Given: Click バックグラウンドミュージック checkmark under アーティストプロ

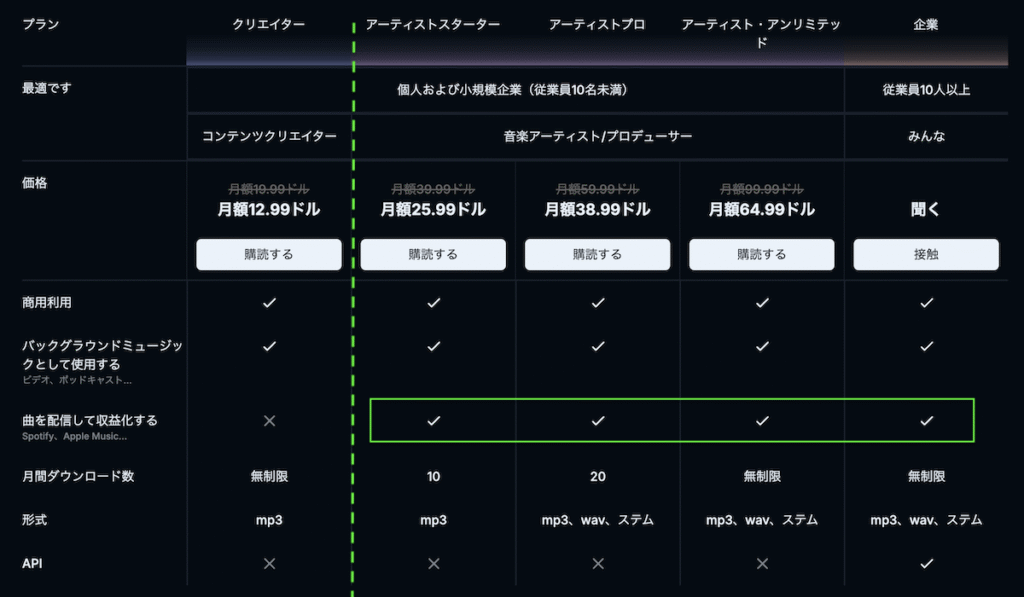Looking at the screenshot, I should point(597,346).
